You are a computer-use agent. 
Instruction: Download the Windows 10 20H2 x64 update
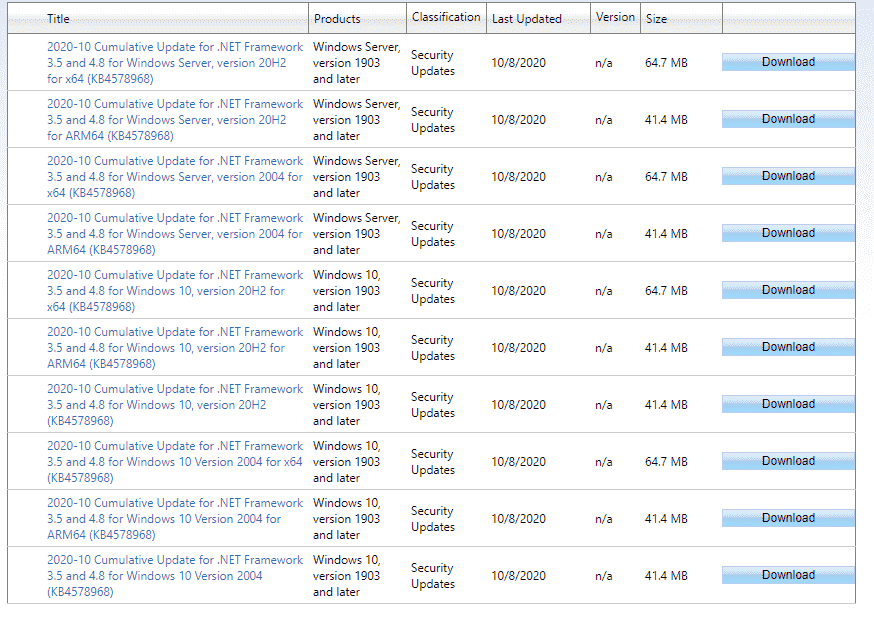point(787,290)
